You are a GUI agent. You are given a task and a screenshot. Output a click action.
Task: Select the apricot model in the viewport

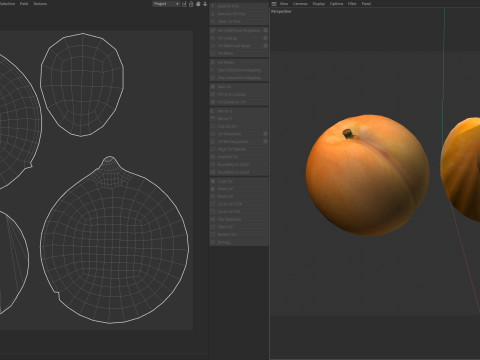coord(368,175)
